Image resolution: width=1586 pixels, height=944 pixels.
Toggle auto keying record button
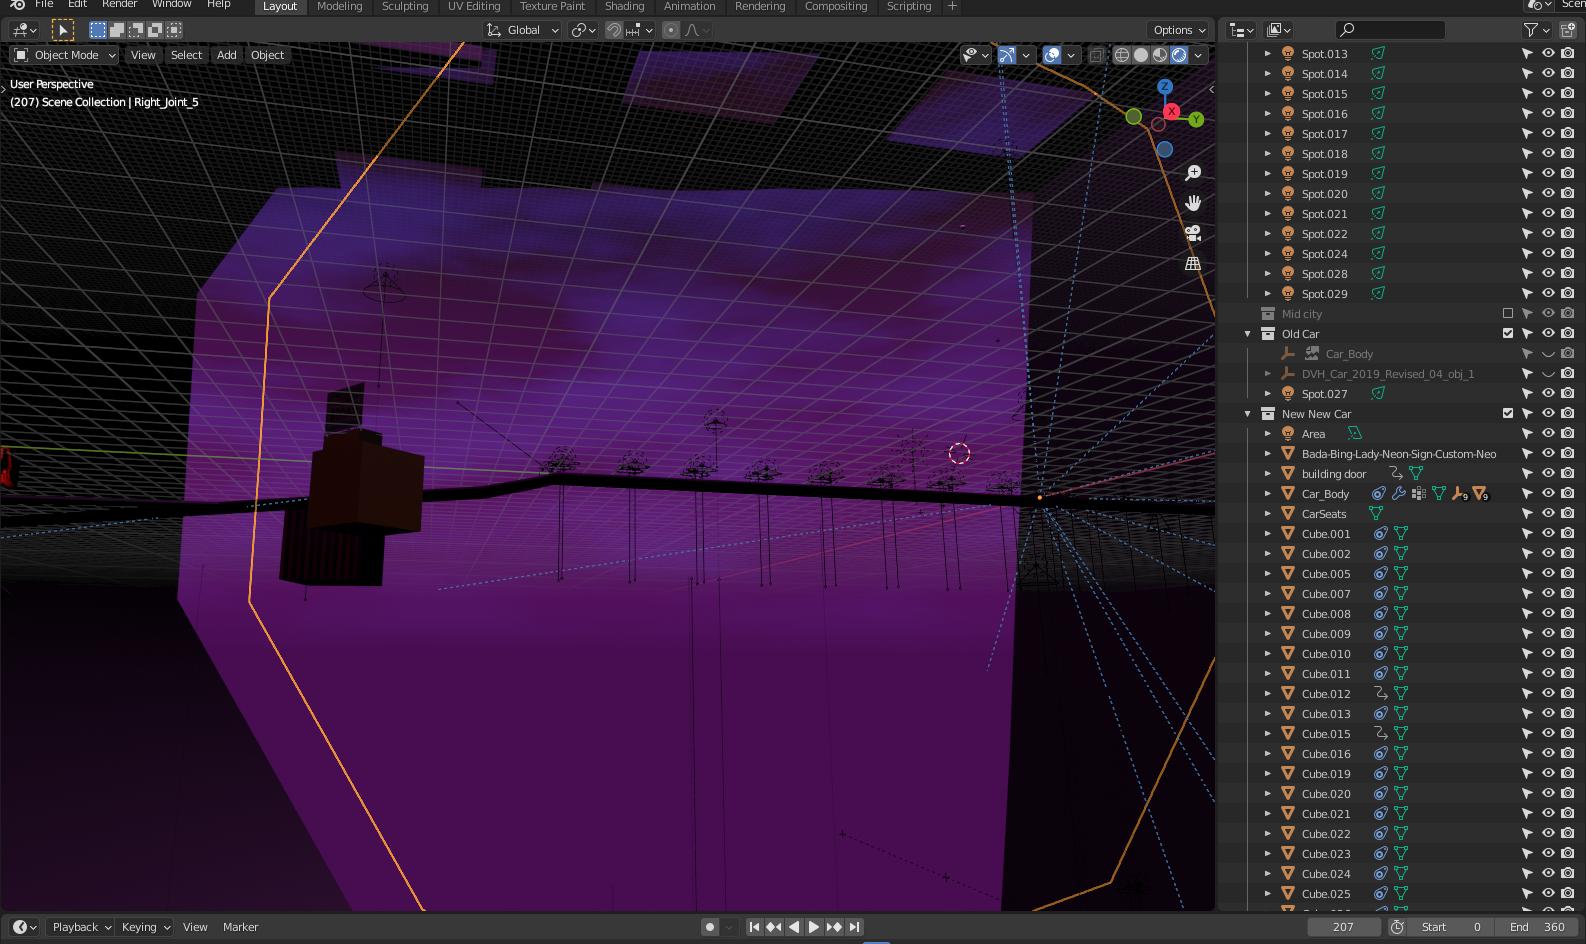click(710, 927)
